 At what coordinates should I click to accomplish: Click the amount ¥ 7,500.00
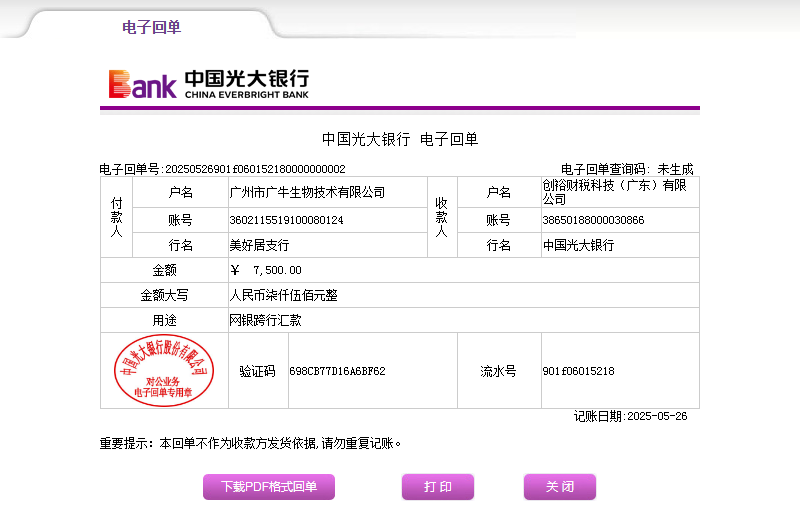click(x=266, y=270)
